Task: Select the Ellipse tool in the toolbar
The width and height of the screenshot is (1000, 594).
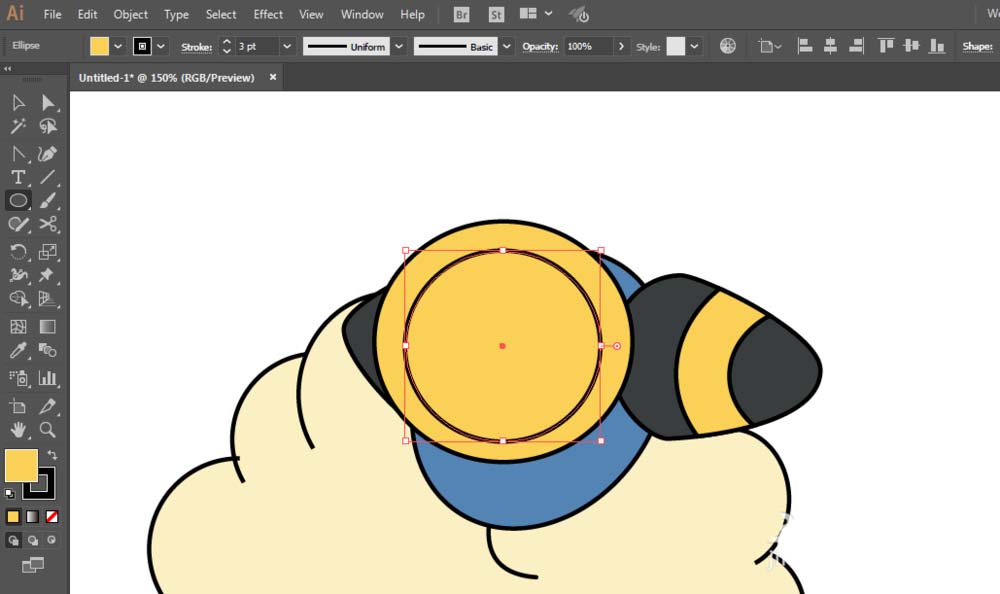Action: pos(18,200)
